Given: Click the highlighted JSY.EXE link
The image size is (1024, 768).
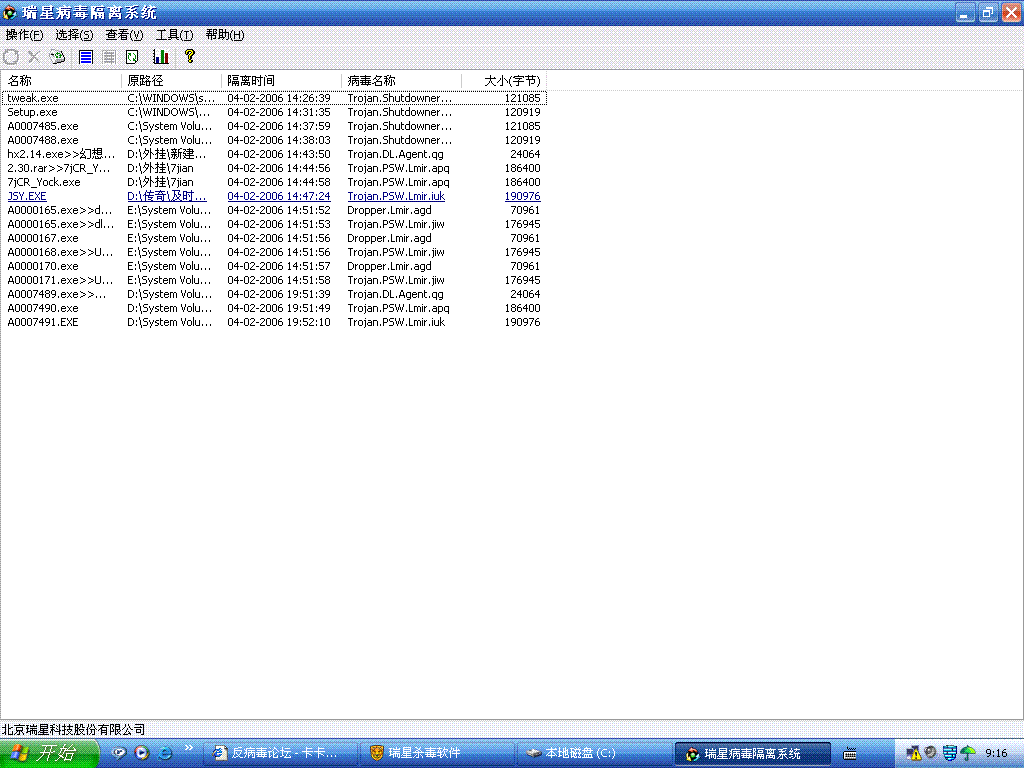Looking at the screenshot, I should pos(27,196).
